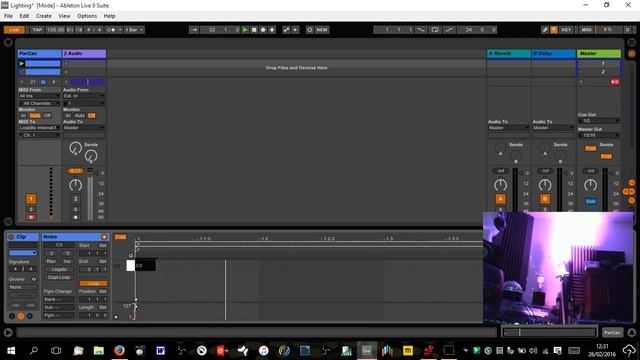Open the 1 Bar quantization dropdown

134,30
